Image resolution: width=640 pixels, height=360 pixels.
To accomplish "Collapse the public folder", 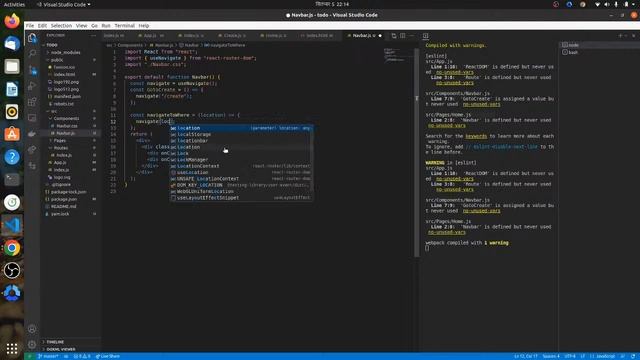I will click(57, 60).
